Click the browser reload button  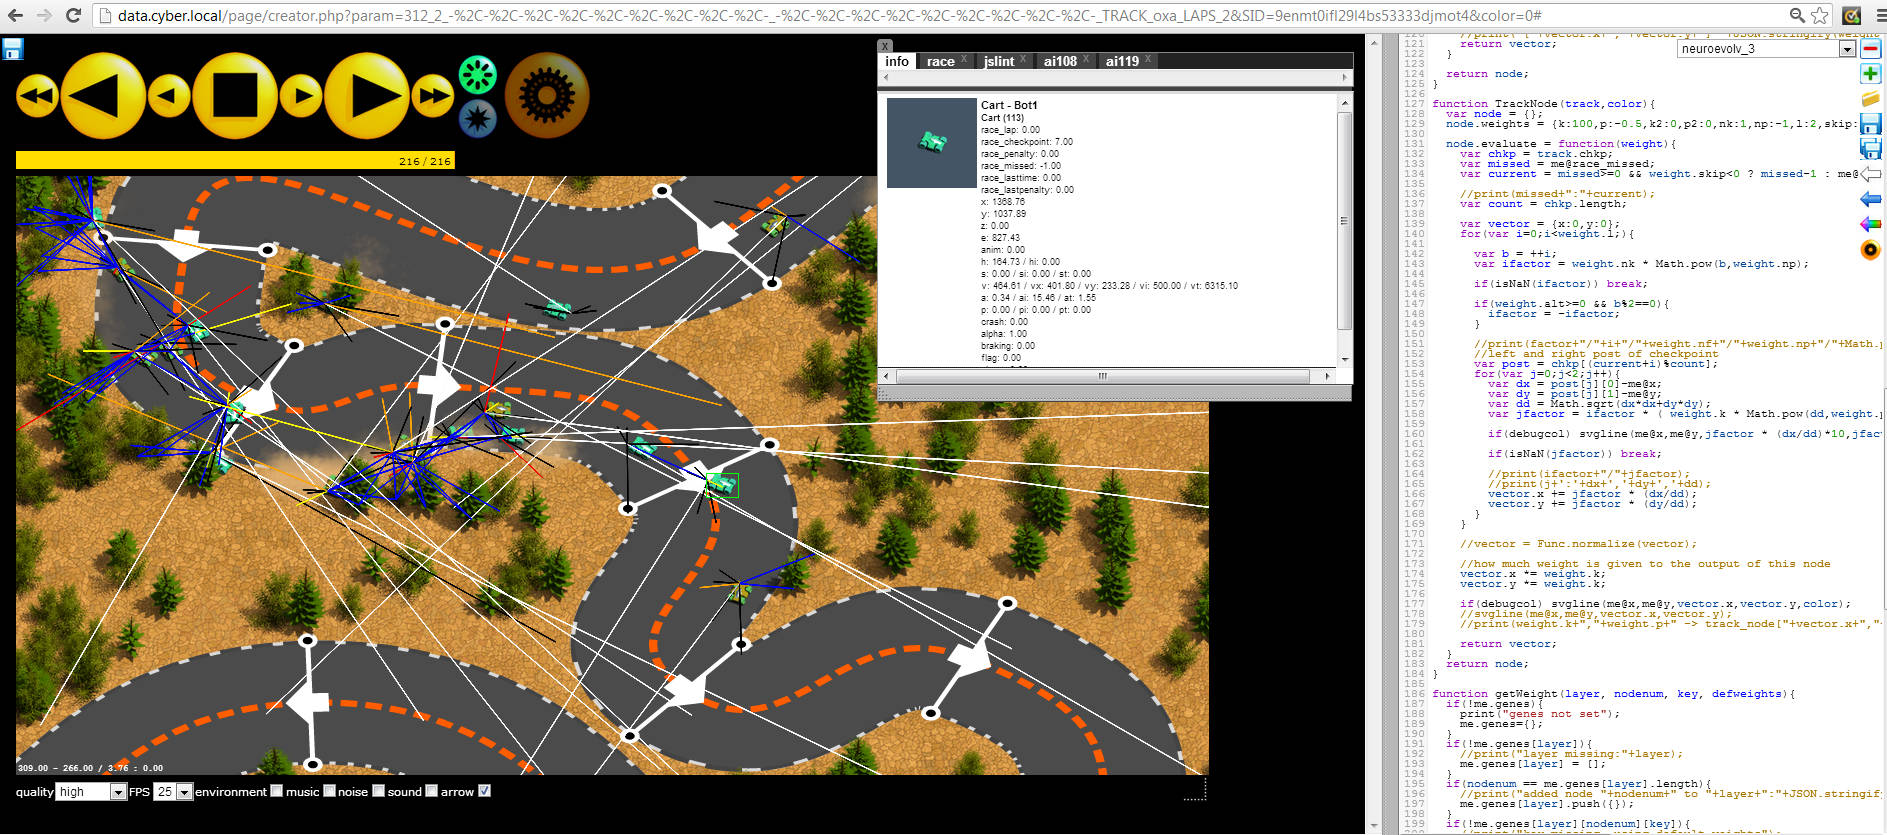(x=73, y=15)
